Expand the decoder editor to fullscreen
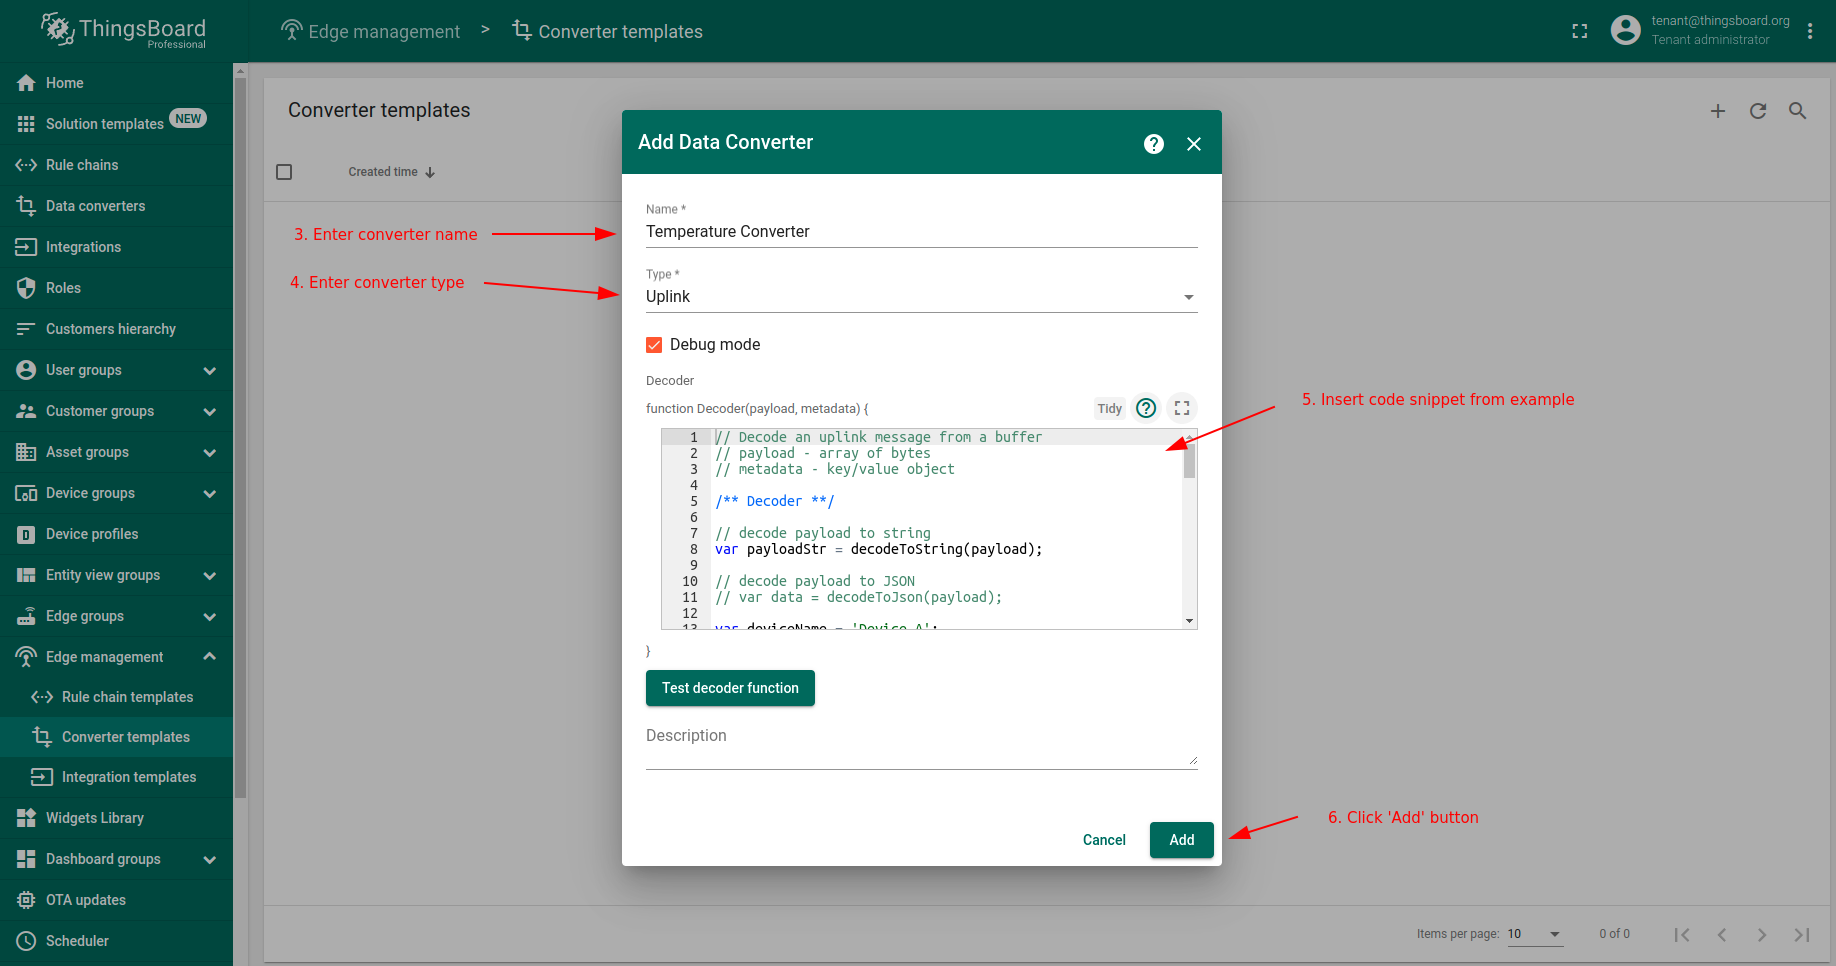1836x966 pixels. point(1181,408)
